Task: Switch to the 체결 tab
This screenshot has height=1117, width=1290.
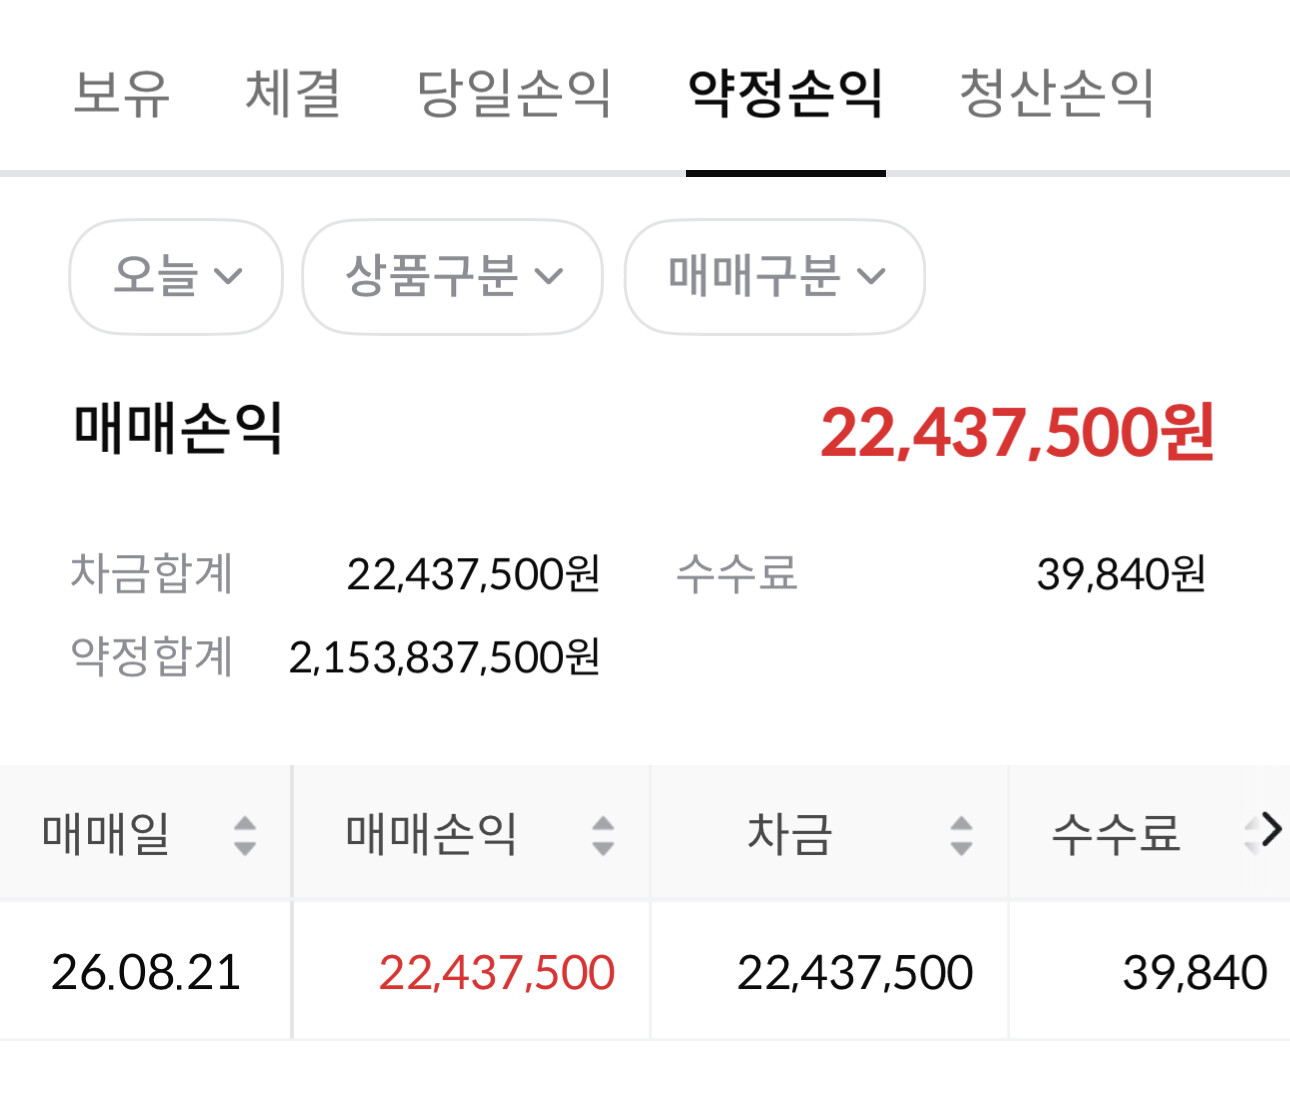Action: pos(293,94)
